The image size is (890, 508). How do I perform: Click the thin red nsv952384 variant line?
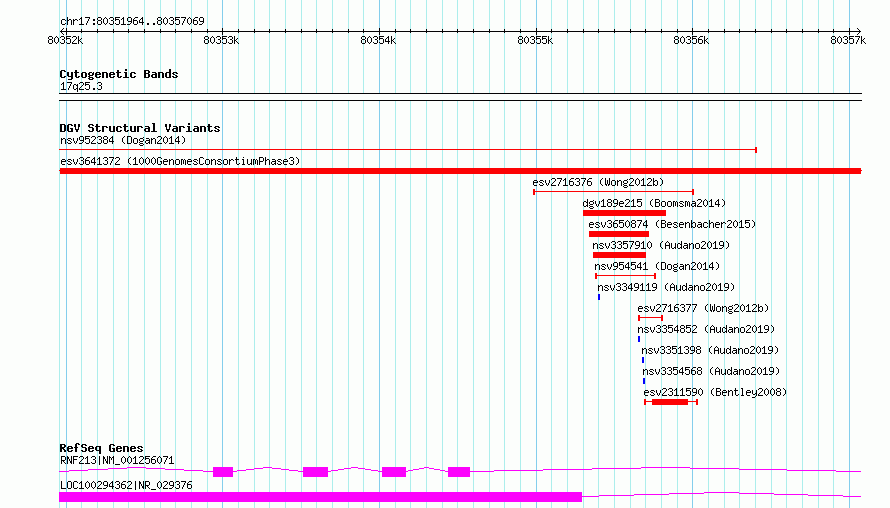[x=408, y=150]
